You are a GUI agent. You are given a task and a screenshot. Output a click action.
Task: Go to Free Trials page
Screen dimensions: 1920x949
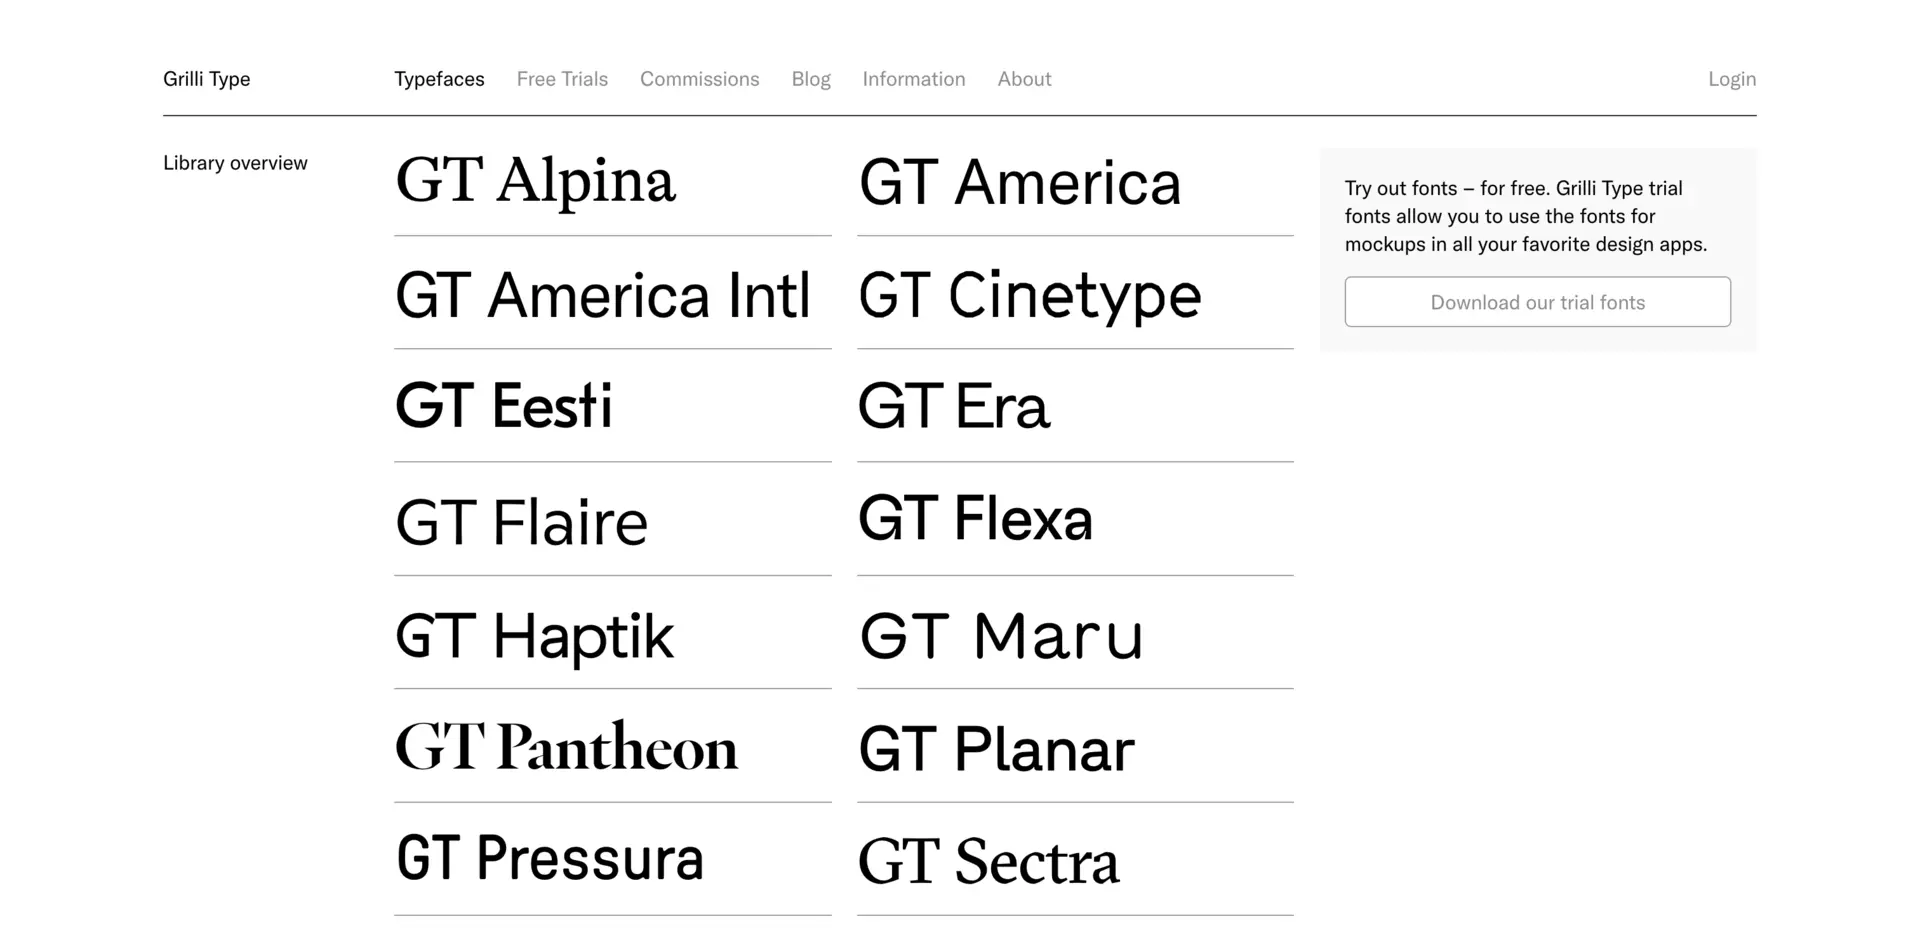(562, 79)
